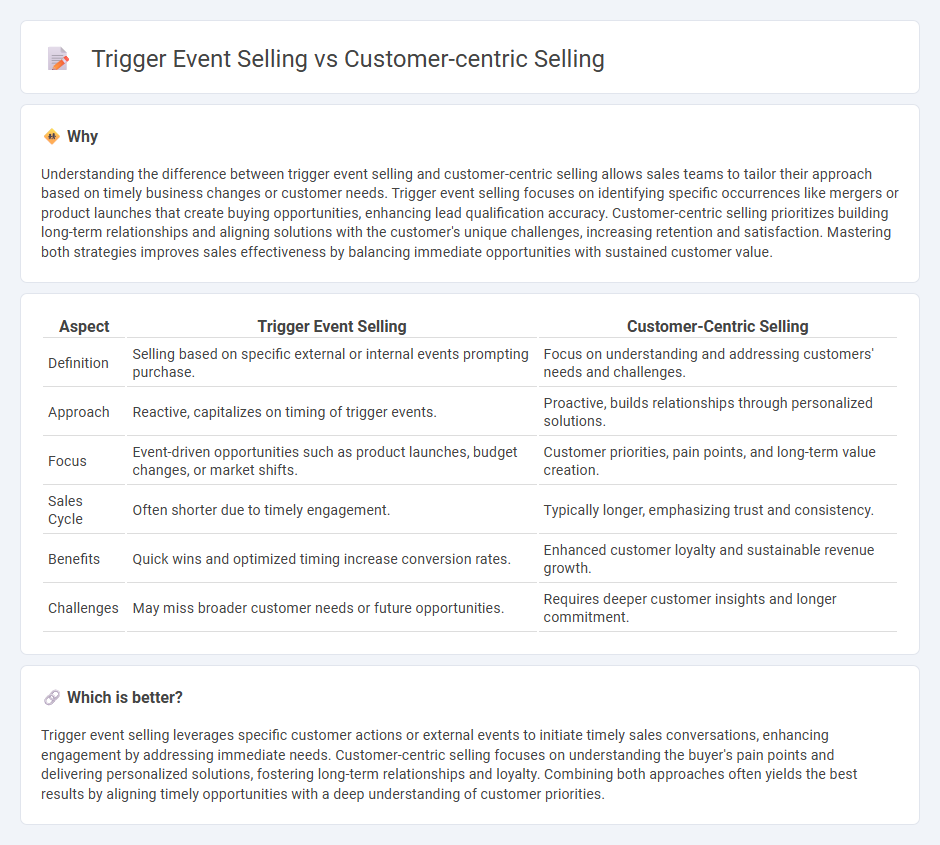Click cell 'Event-driven opportunities such as product launches'
Image resolution: width=940 pixels, height=845 pixels.
click(x=332, y=461)
